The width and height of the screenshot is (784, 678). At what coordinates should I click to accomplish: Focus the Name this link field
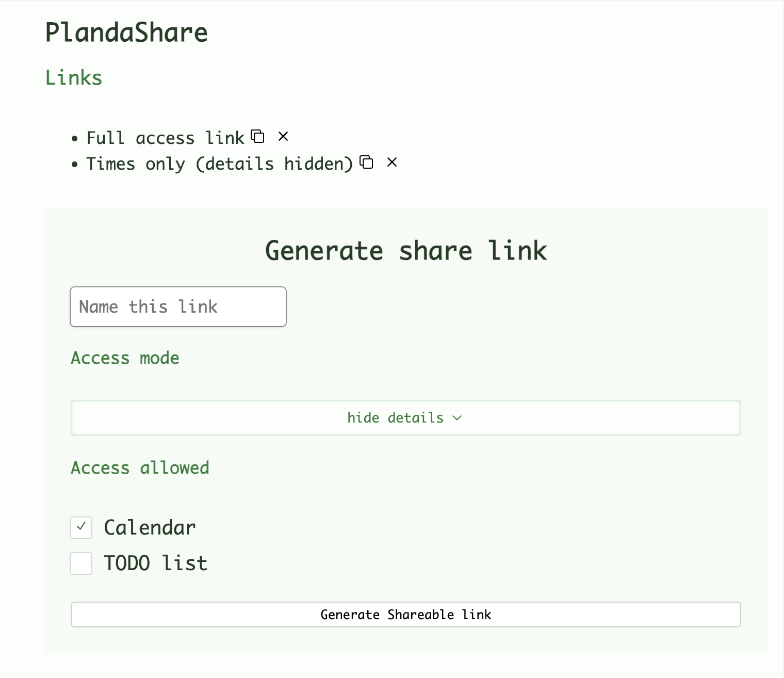(178, 307)
